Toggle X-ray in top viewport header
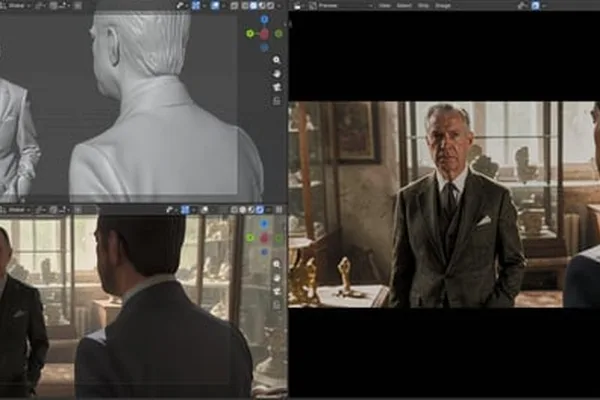 234,6
